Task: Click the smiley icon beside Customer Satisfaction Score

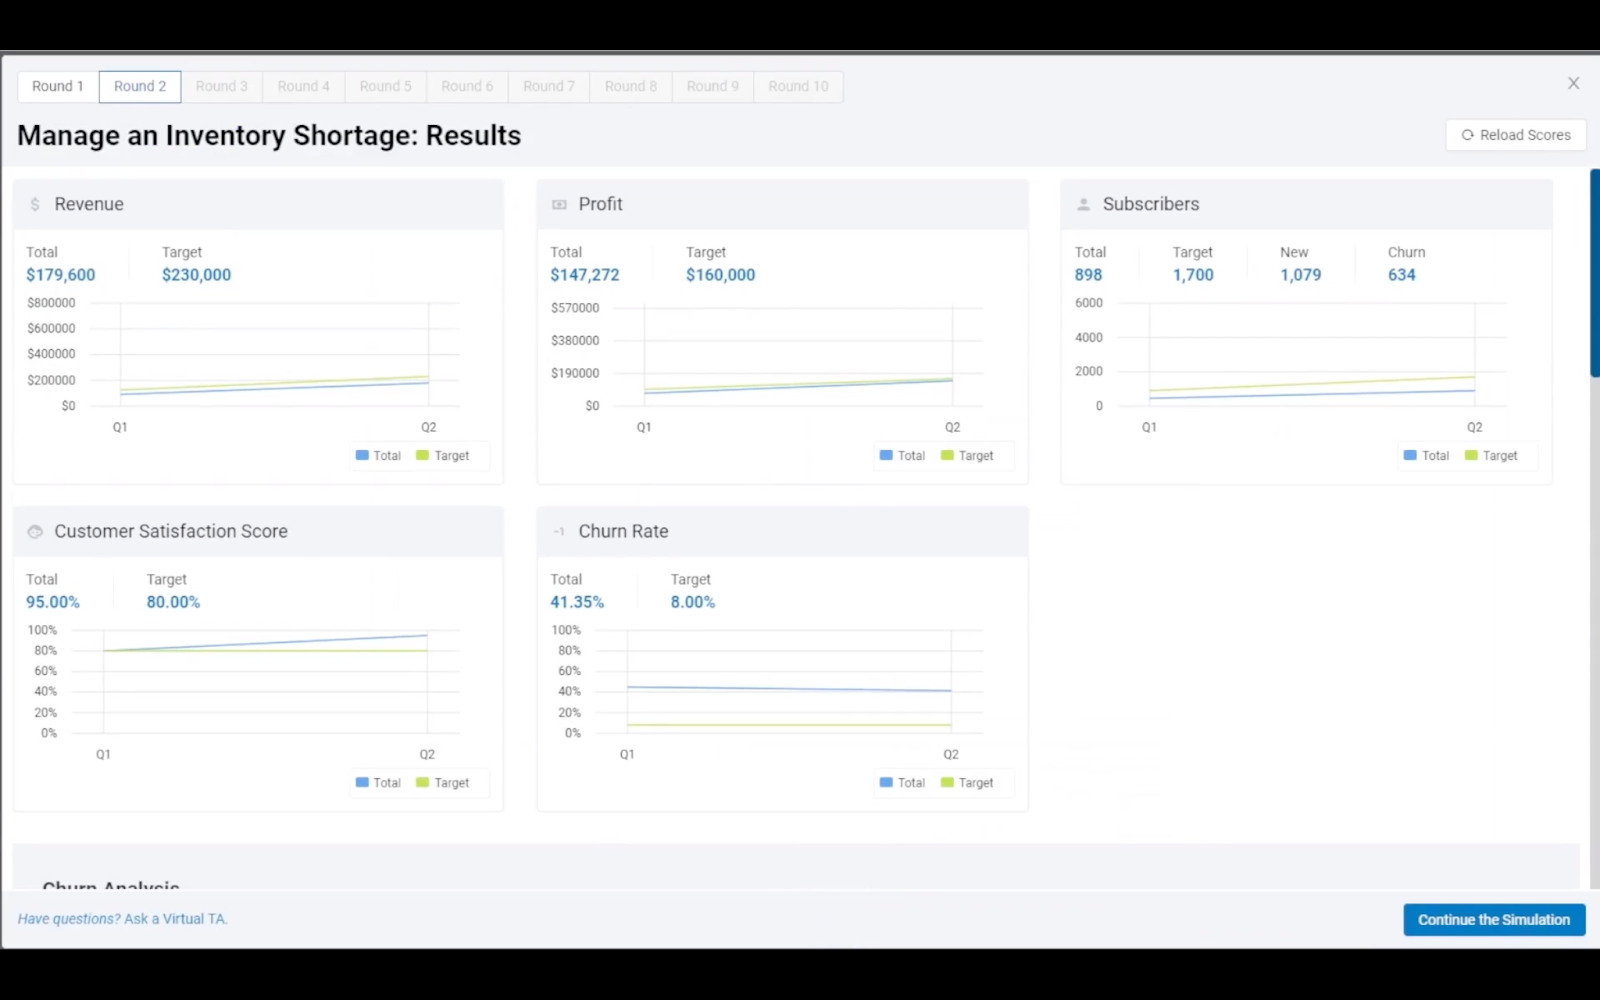Action: (x=35, y=532)
